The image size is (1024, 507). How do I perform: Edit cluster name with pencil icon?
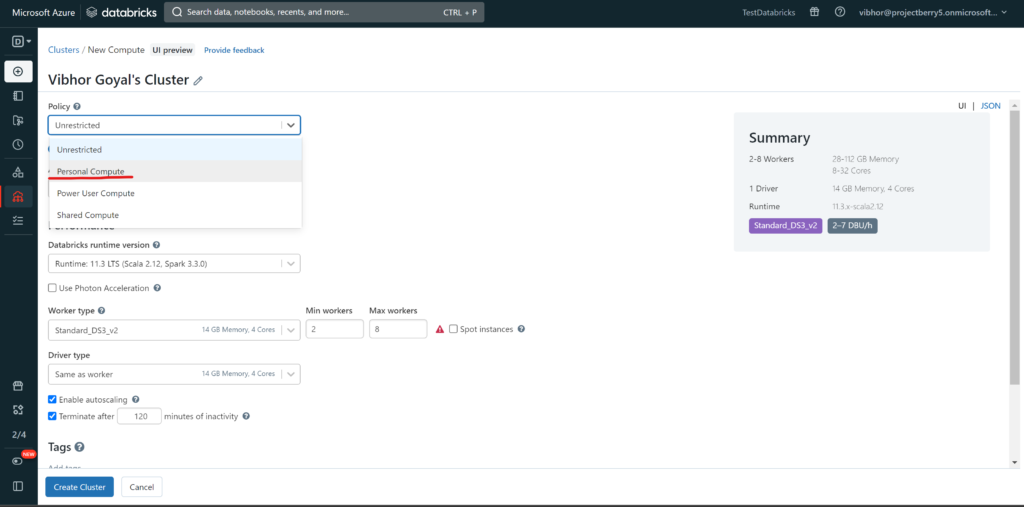coord(199,80)
